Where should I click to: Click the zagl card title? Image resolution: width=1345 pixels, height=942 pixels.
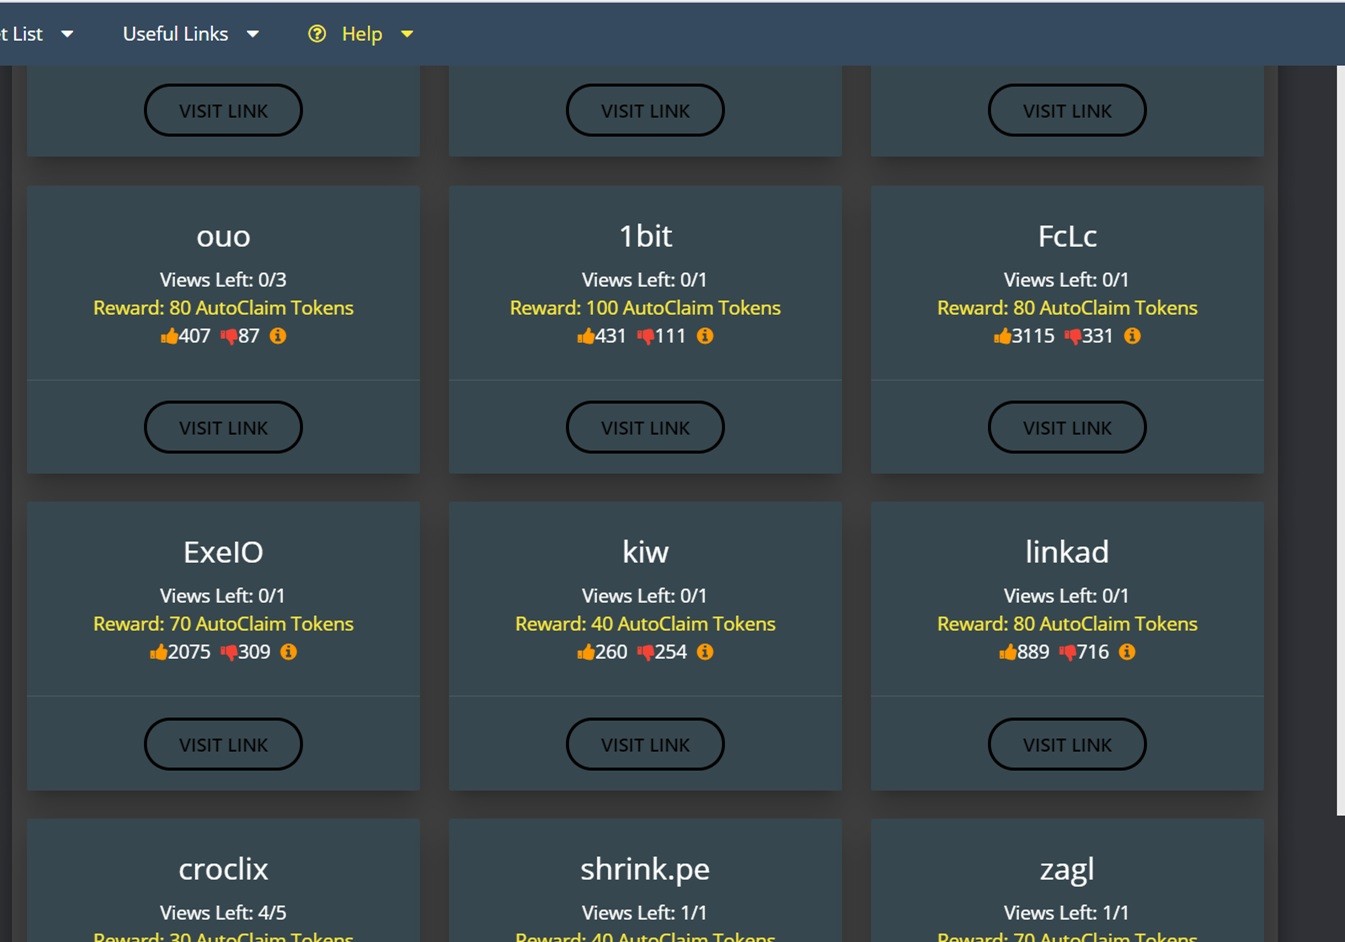tap(1067, 869)
